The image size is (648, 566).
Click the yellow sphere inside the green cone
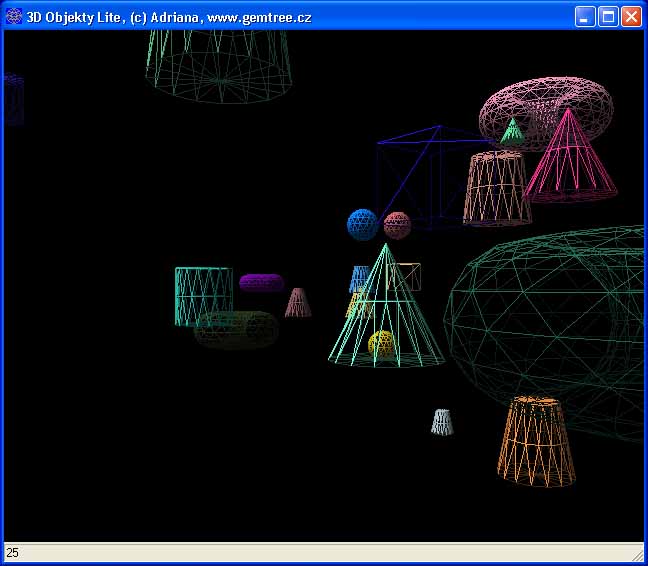382,344
